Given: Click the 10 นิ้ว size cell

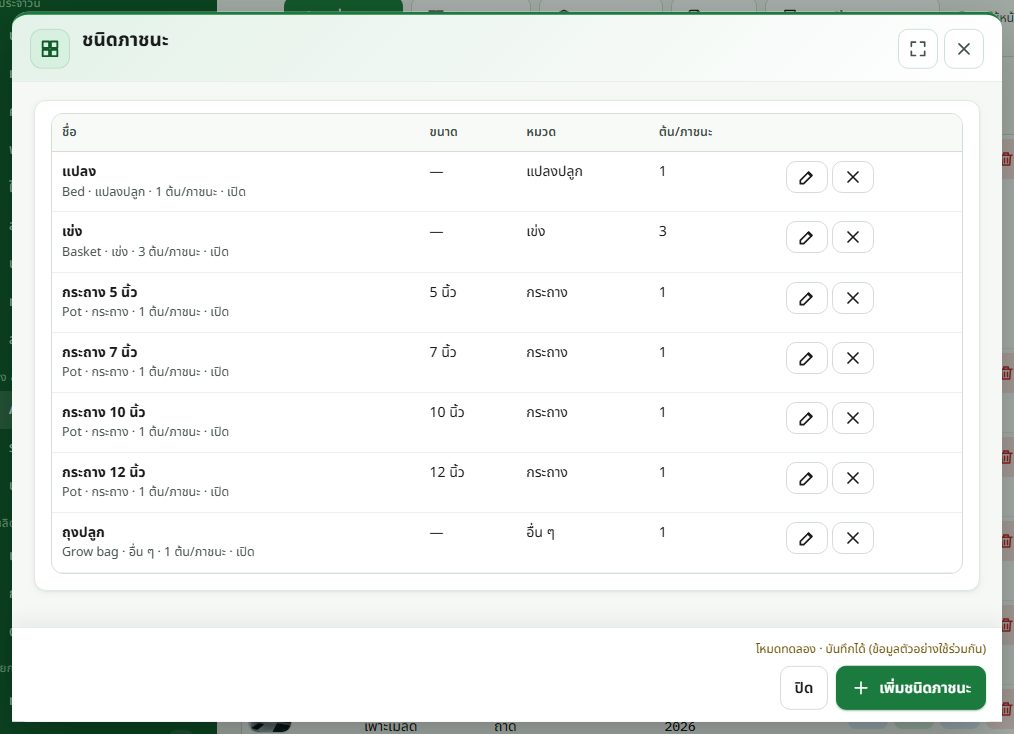Looking at the screenshot, I should [447, 412].
